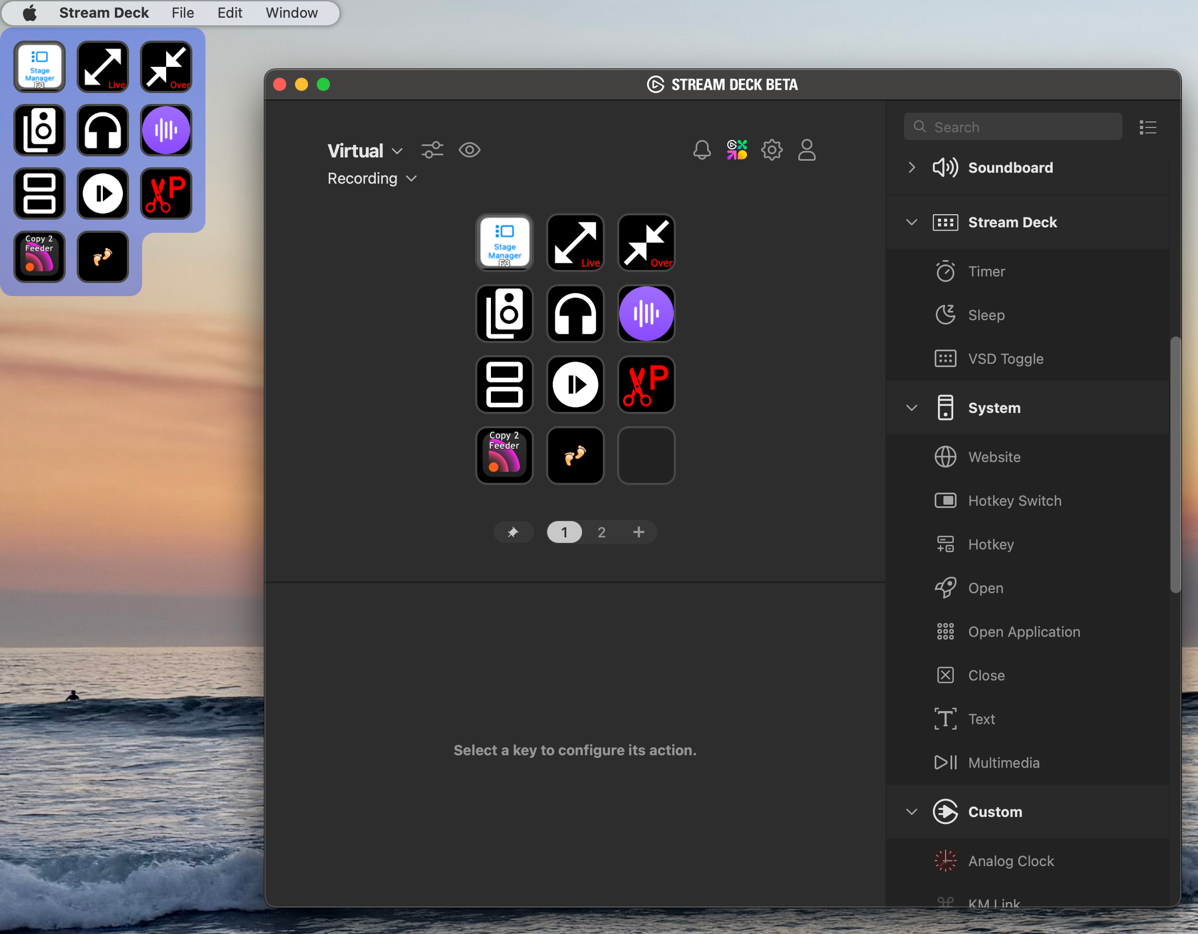
Task: Click the footprints key icon
Action: pos(575,455)
